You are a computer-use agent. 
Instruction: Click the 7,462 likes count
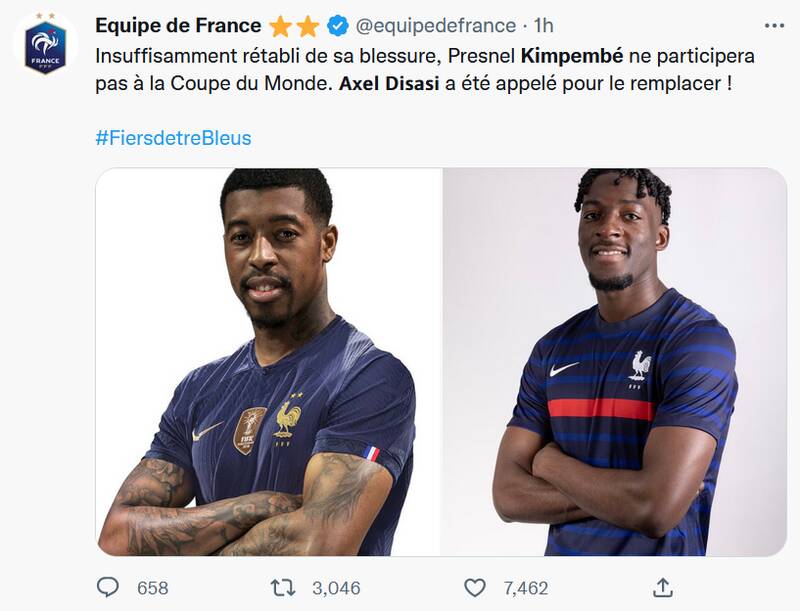click(x=526, y=588)
